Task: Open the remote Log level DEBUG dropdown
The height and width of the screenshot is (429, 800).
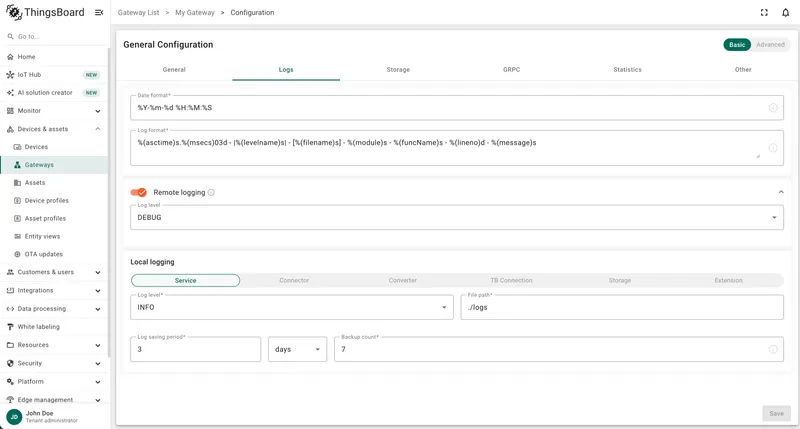Action: [457, 217]
